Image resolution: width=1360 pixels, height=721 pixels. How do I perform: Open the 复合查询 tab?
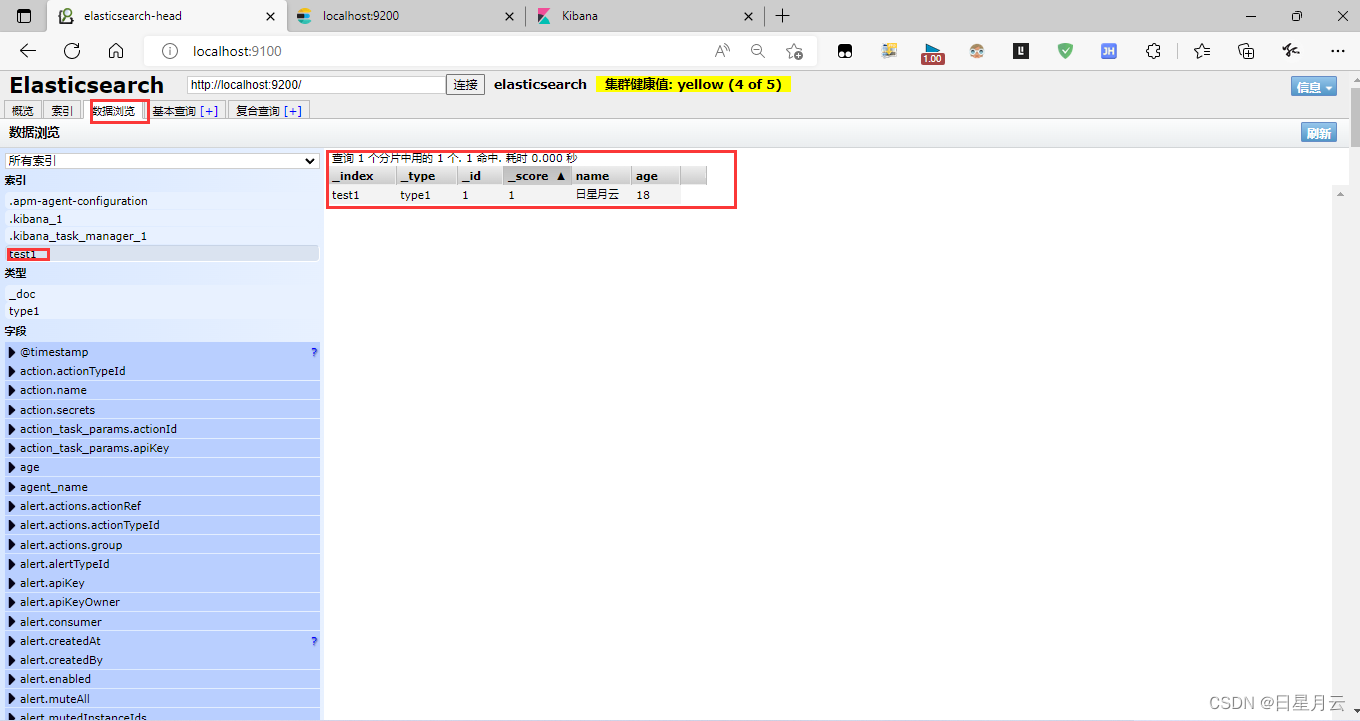tap(269, 111)
